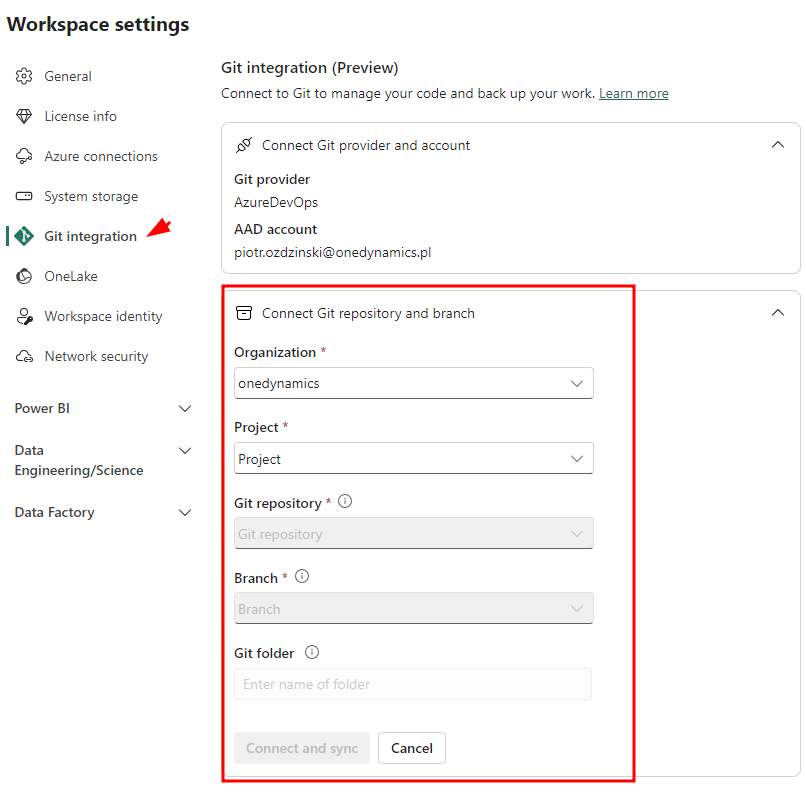
Task: Open Azure connections via its cloud icon
Action: [24, 156]
